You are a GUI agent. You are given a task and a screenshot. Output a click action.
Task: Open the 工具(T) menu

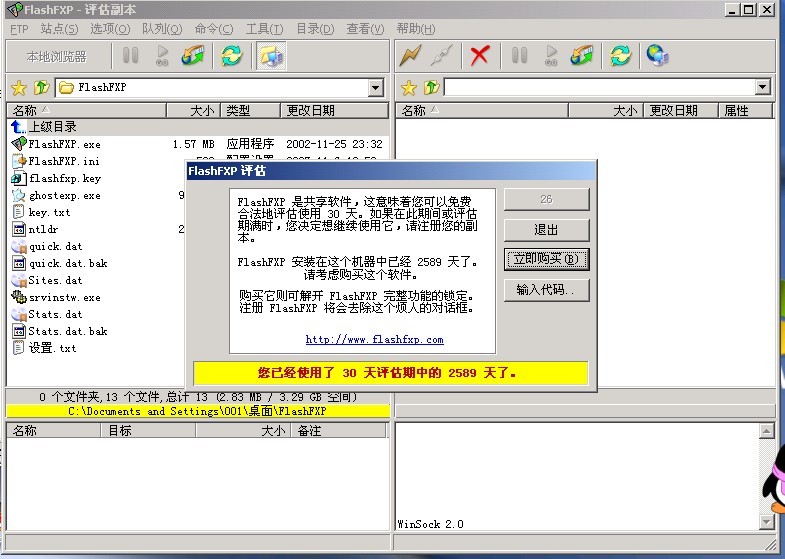[264, 29]
